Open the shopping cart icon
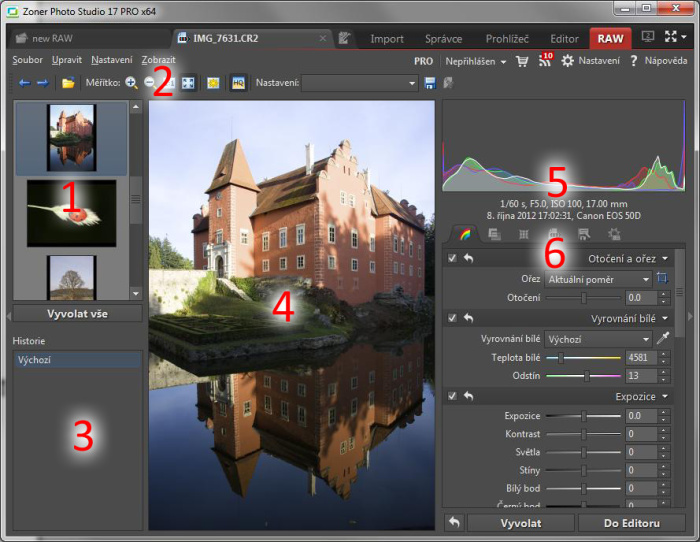 [x=521, y=61]
